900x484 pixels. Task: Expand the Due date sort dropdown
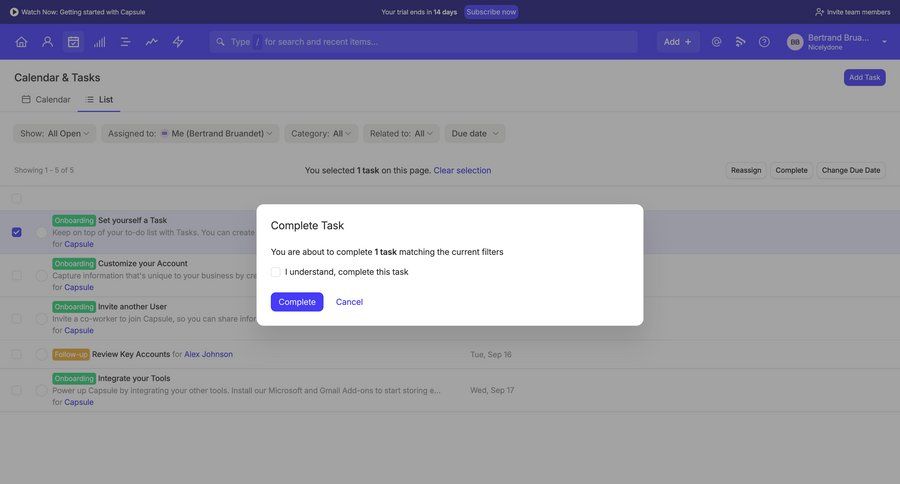(x=475, y=133)
